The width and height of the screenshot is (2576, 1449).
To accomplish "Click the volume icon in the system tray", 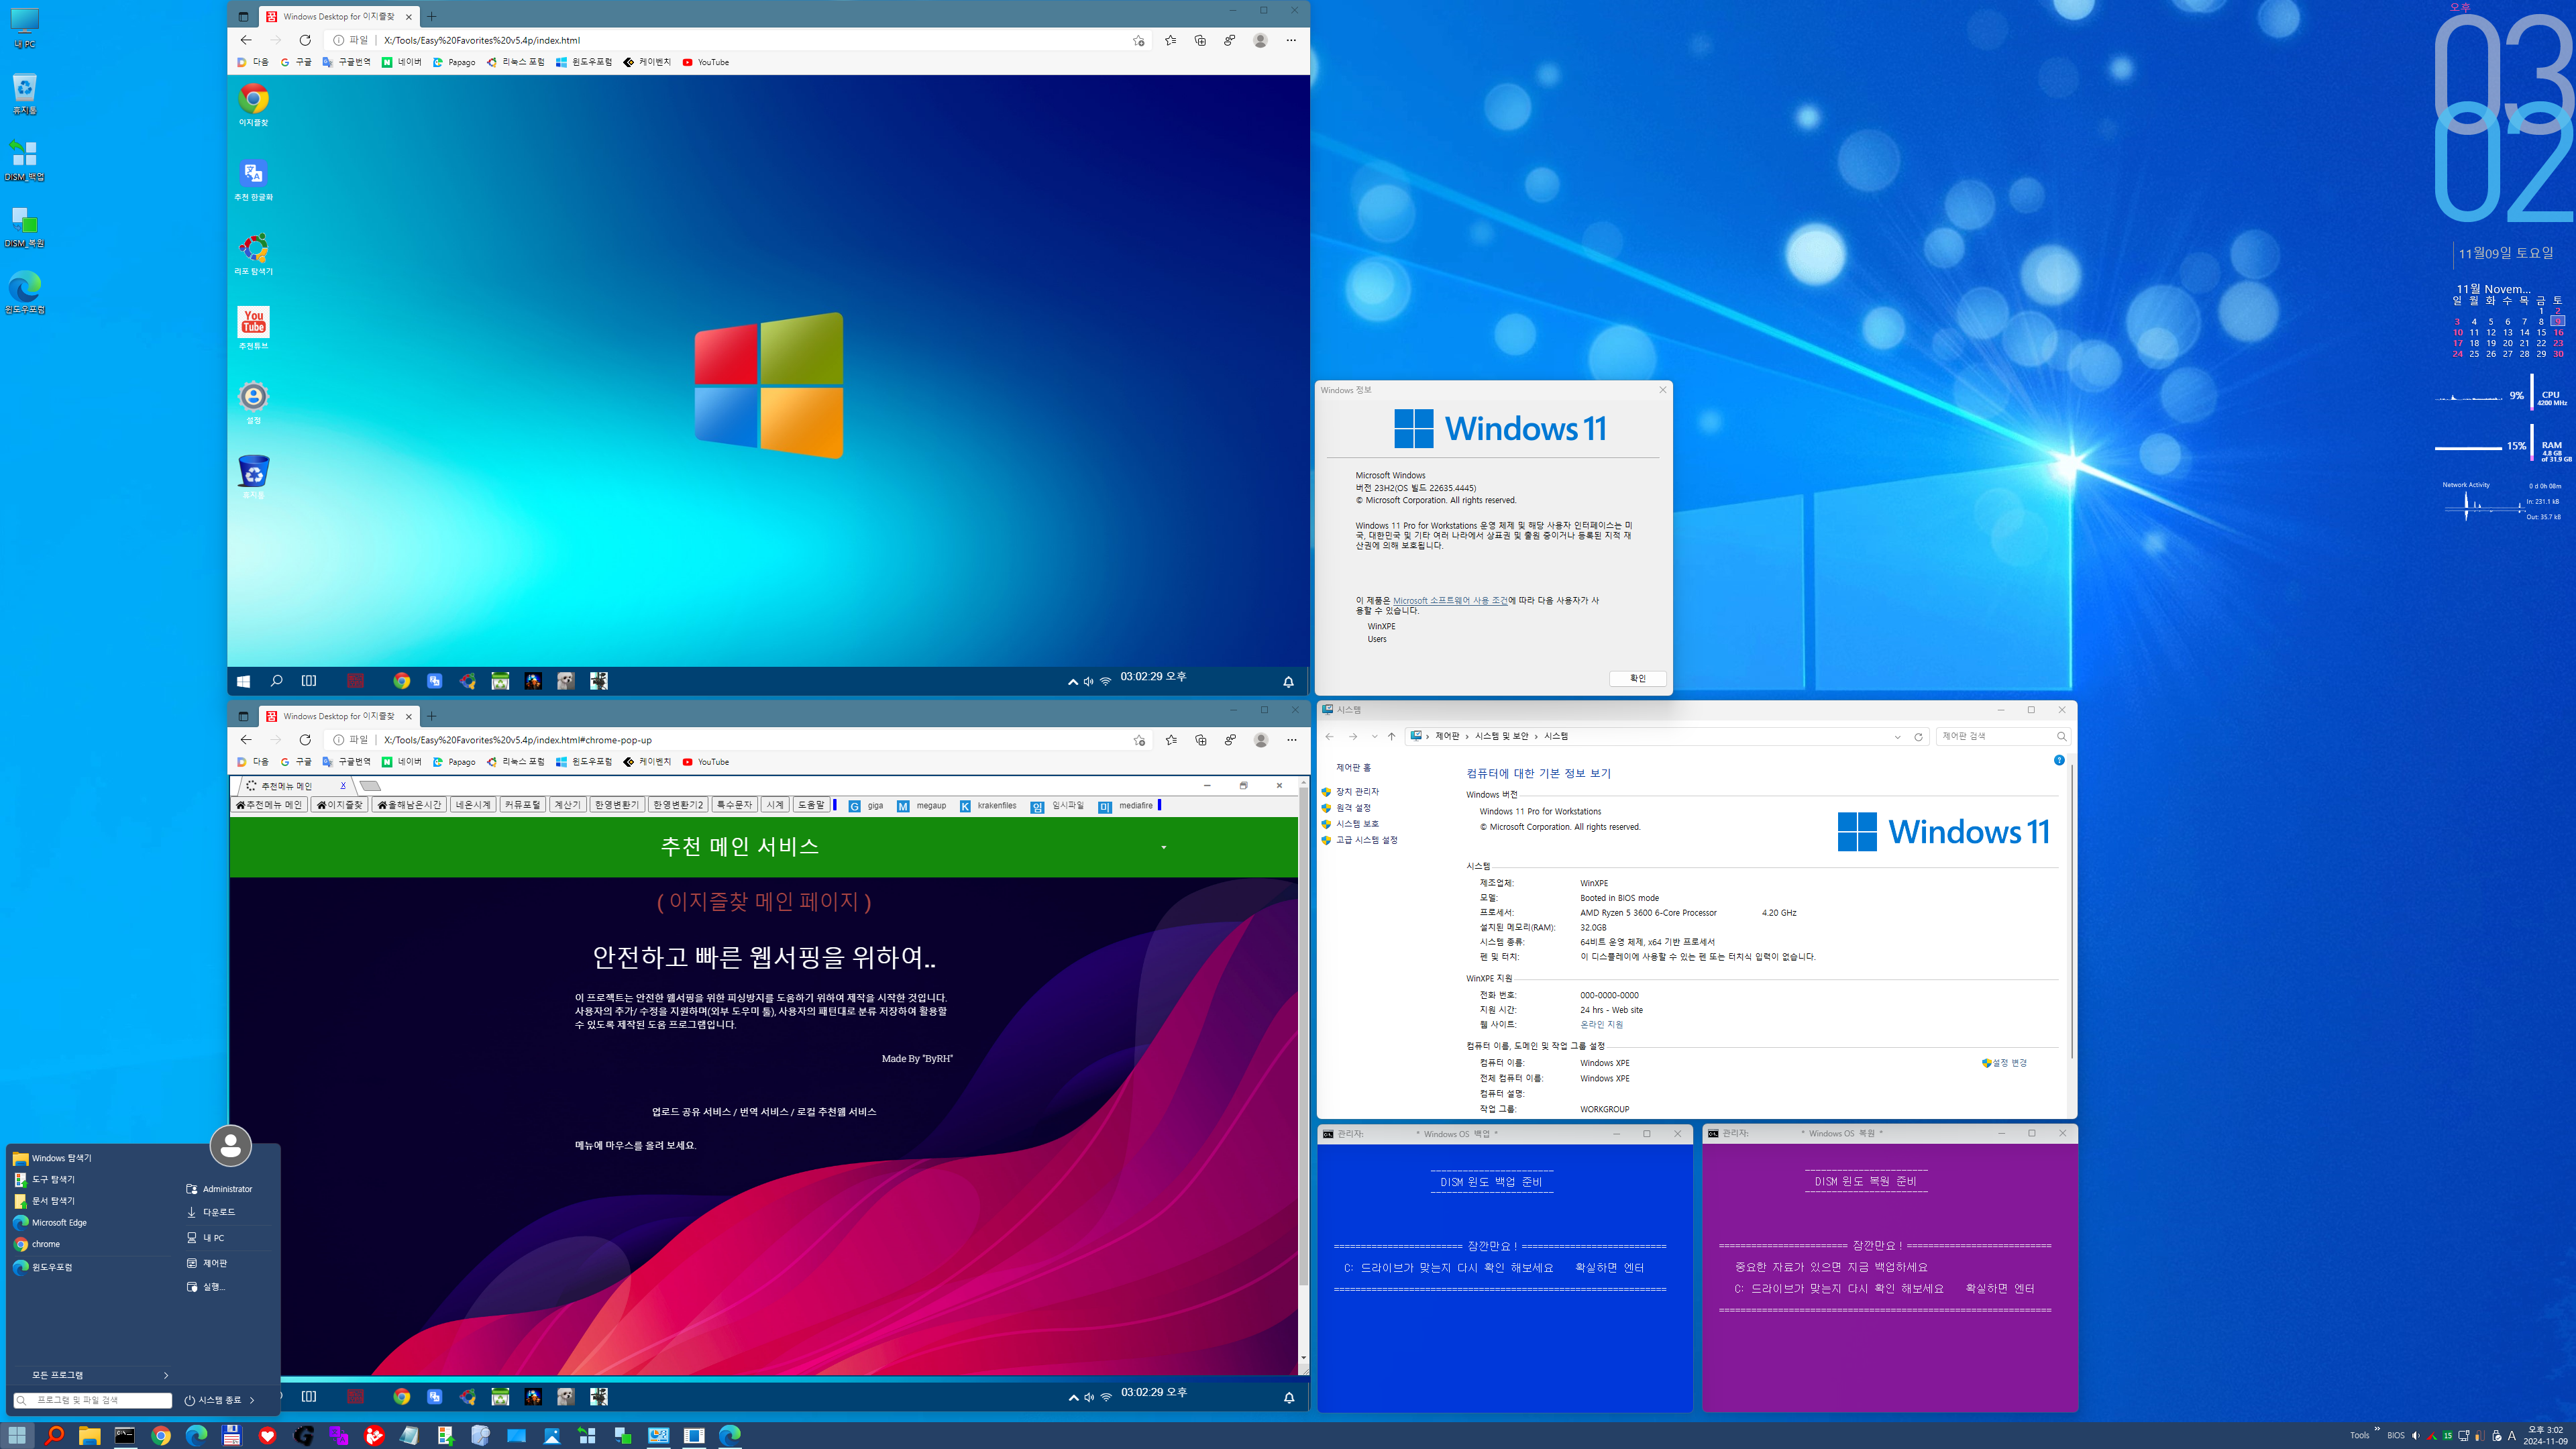I will tap(2415, 1436).
